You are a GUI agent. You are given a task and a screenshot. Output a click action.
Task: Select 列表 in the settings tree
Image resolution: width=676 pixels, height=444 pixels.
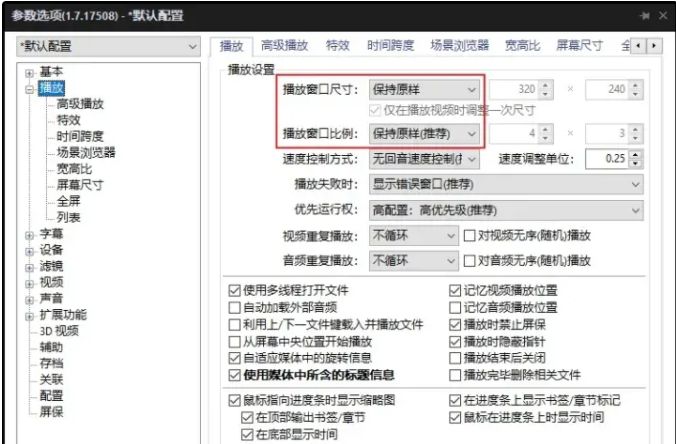point(69,217)
